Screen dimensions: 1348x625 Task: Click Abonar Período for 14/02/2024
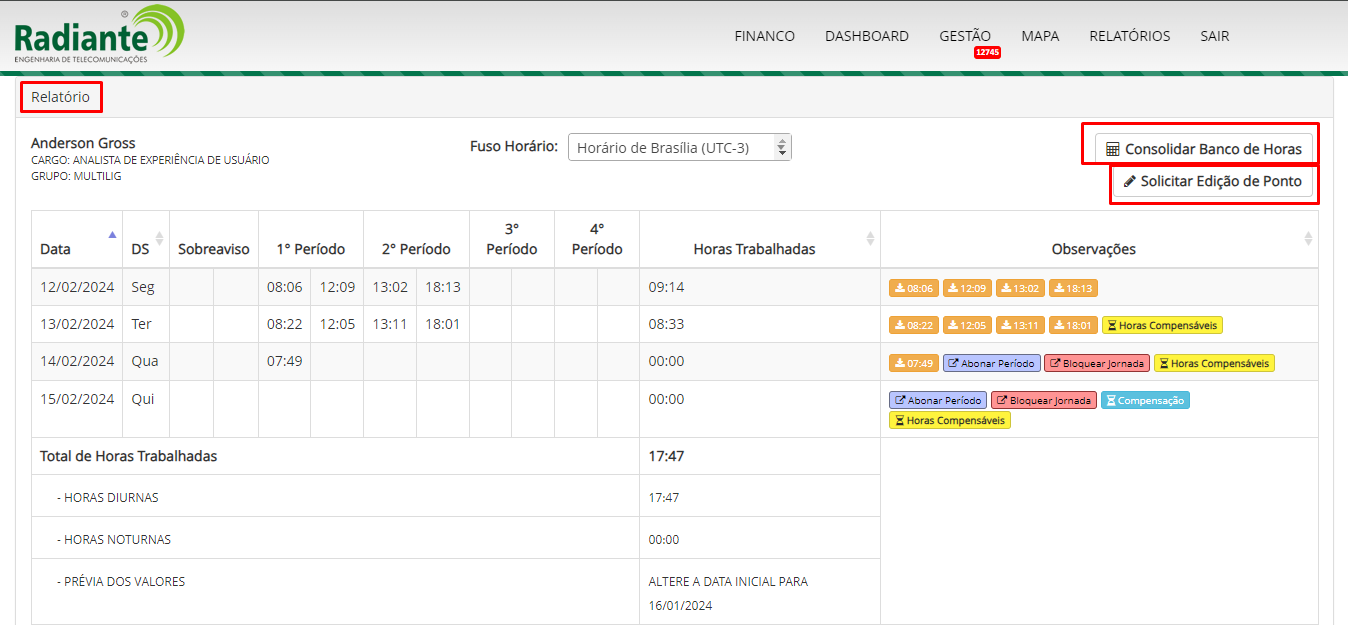point(991,363)
